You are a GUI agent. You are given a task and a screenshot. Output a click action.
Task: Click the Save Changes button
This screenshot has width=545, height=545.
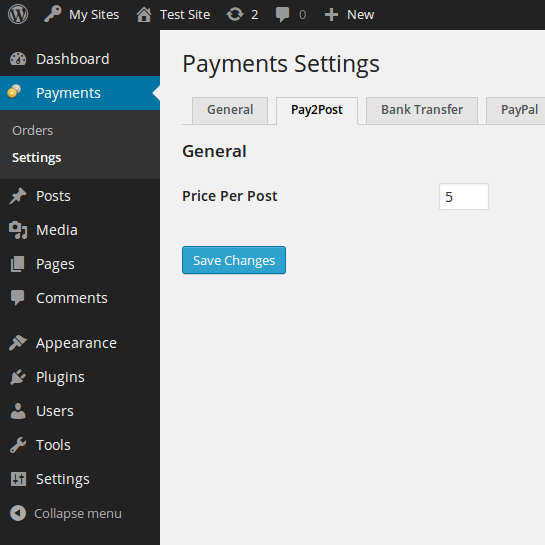[234, 260]
